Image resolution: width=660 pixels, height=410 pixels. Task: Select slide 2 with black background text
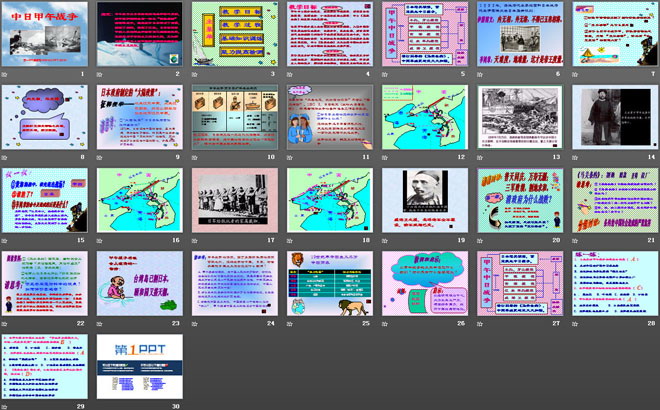tap(140, 33)
